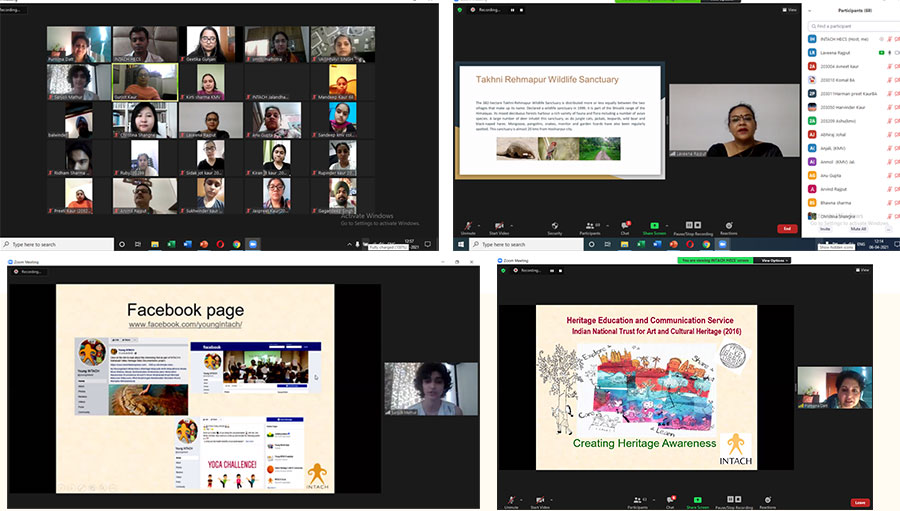Open File Explorer in taskbar below the gallery window

pos(155,244)
